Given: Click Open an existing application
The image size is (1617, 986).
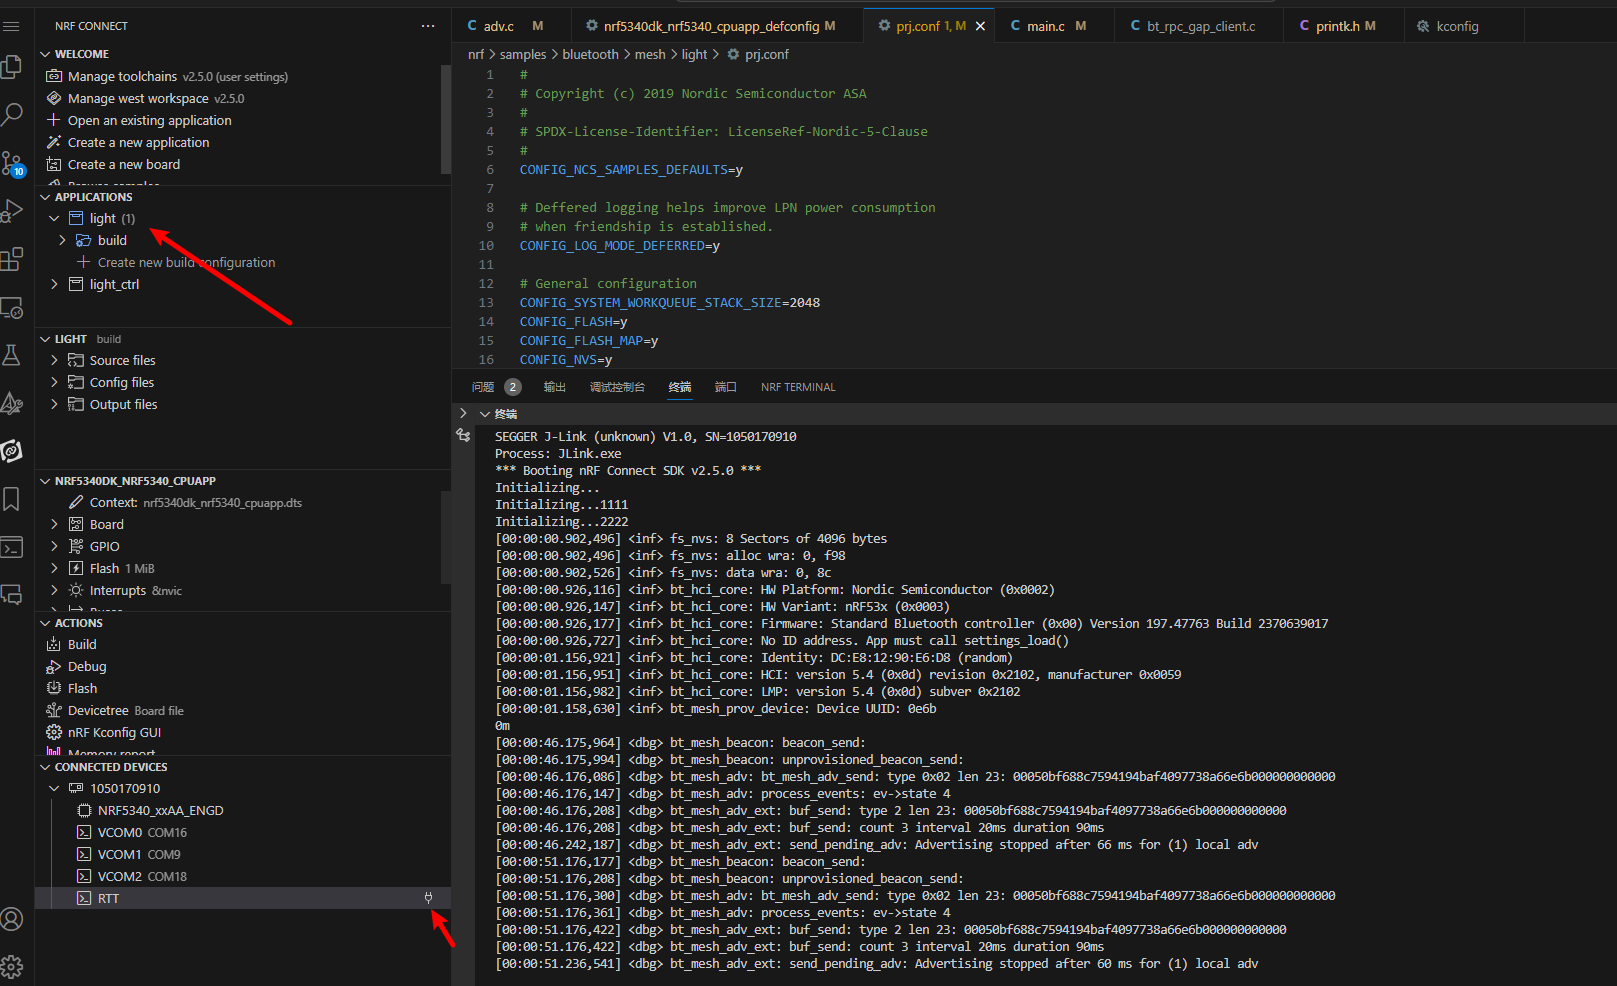Looking at the screenshot, I should click(x=139, y=120).
